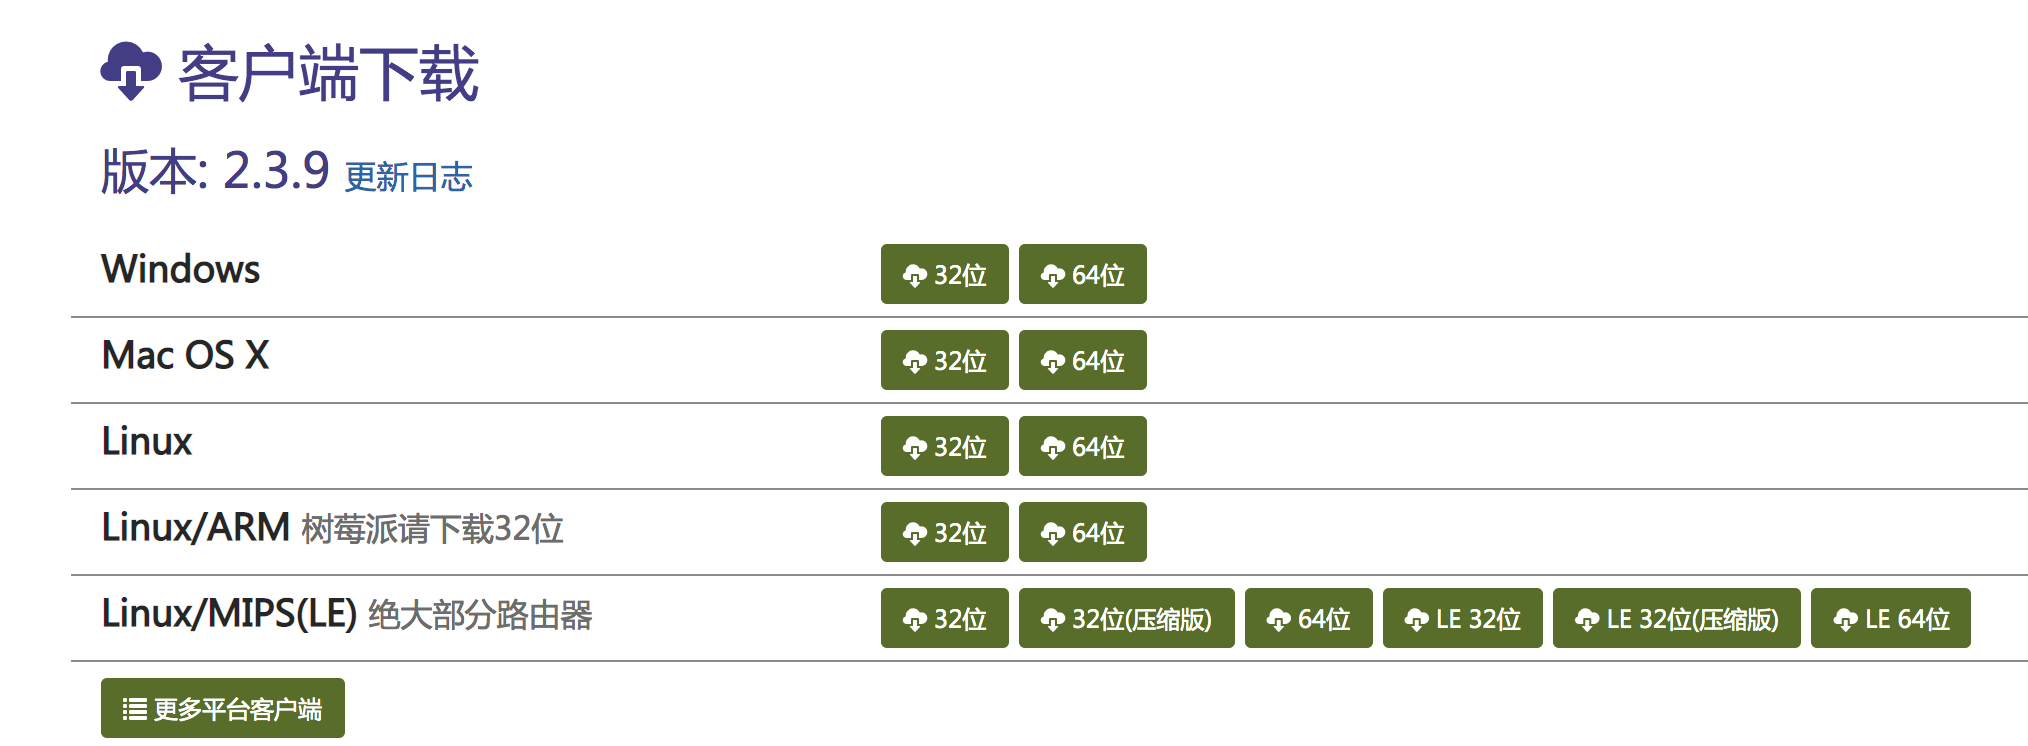The width and height of the screenshot is (2028, 746).
Task: Download Linux/MIPS 64位 client
Action: 1308,618
